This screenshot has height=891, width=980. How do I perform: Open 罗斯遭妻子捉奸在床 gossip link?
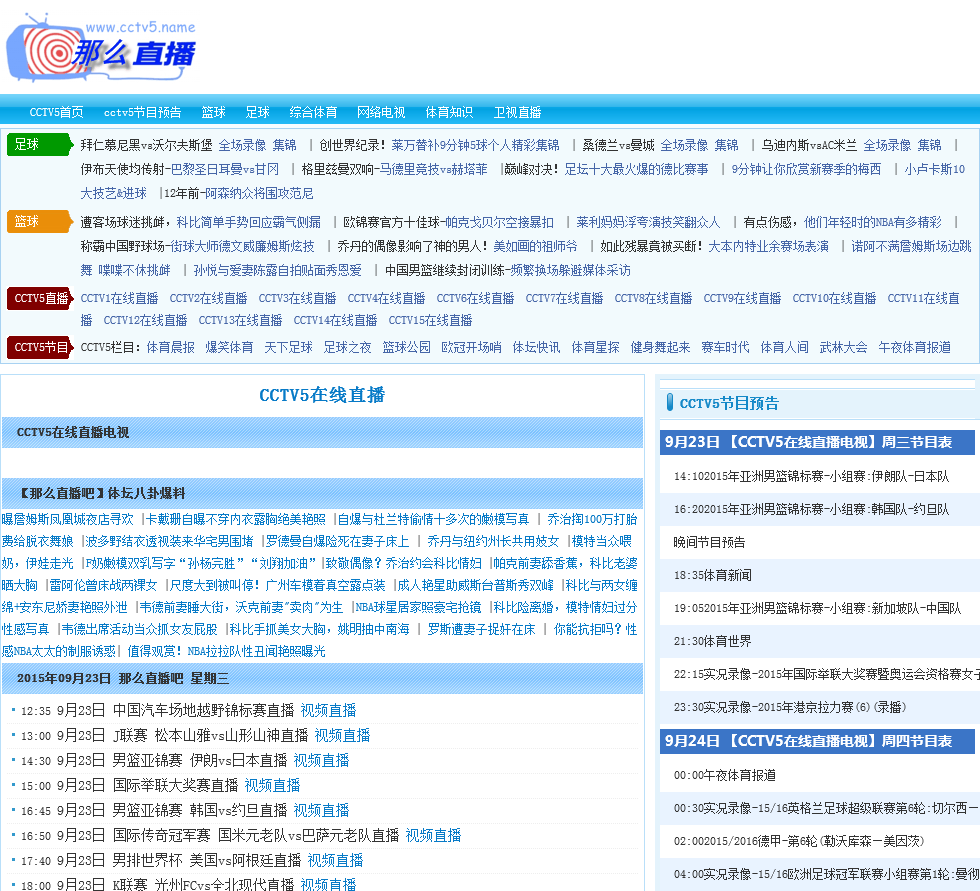[x=481, y=629]
